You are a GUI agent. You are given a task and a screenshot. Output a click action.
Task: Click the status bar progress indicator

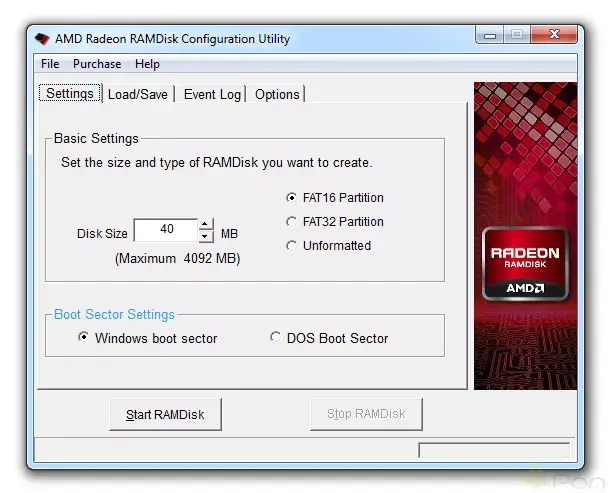[494, 450]
